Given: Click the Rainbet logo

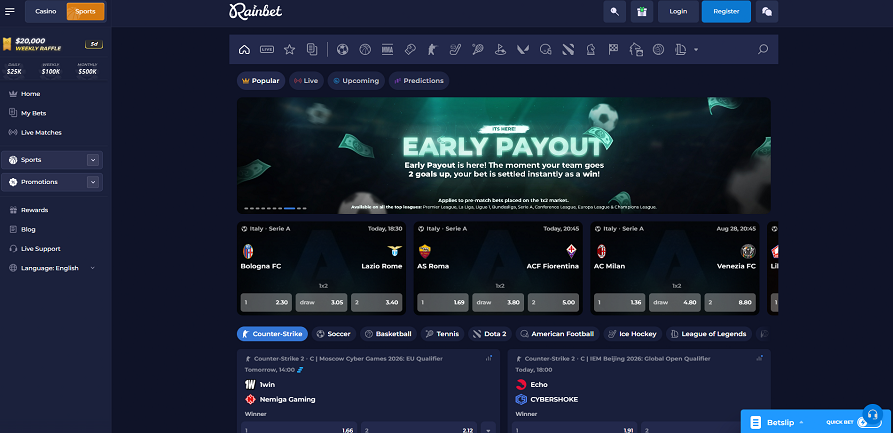Looking at the screenshot, I should [256, 11].
